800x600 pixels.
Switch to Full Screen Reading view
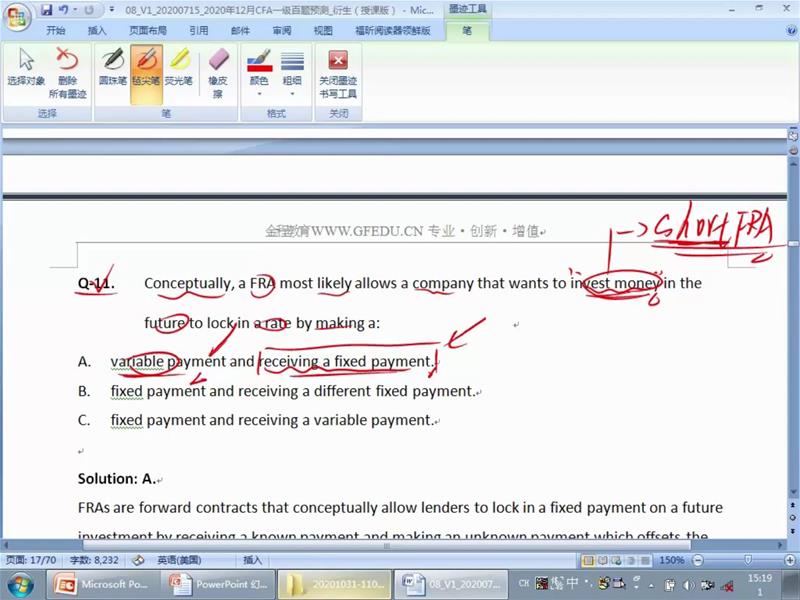[603, 561]
